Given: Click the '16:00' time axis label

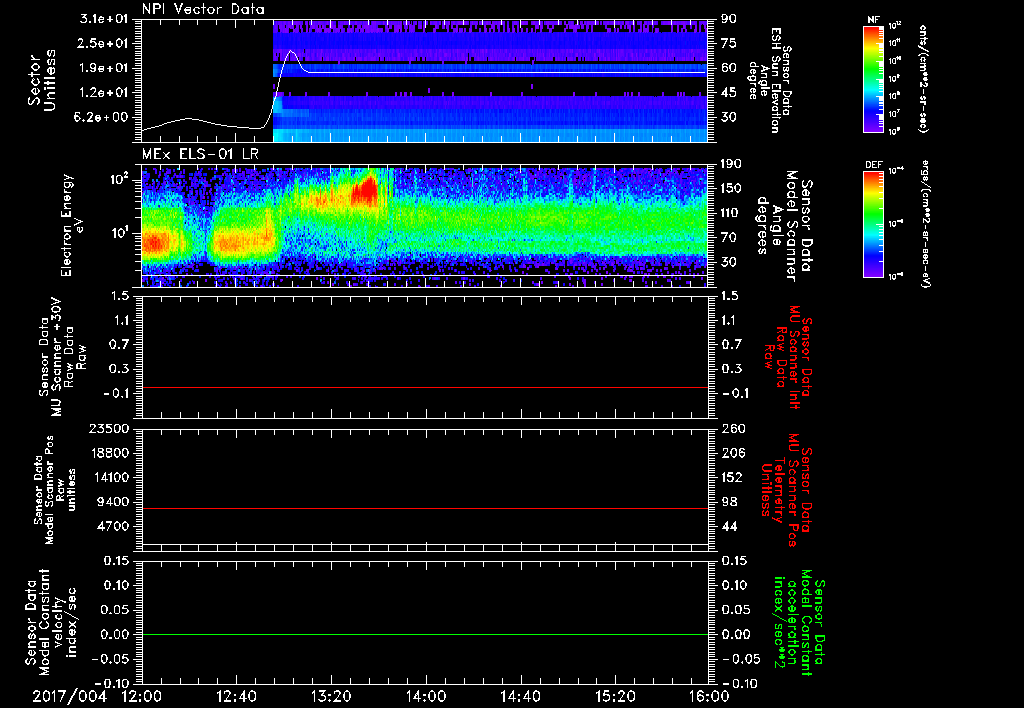Looking at the screenshot, I should pyautogui.click(x=709, y=696).
